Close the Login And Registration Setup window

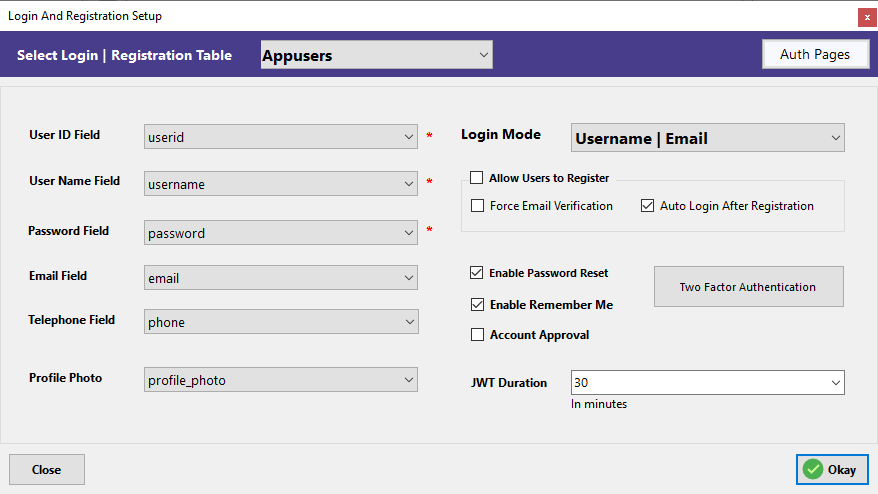(x=867, y=17)
